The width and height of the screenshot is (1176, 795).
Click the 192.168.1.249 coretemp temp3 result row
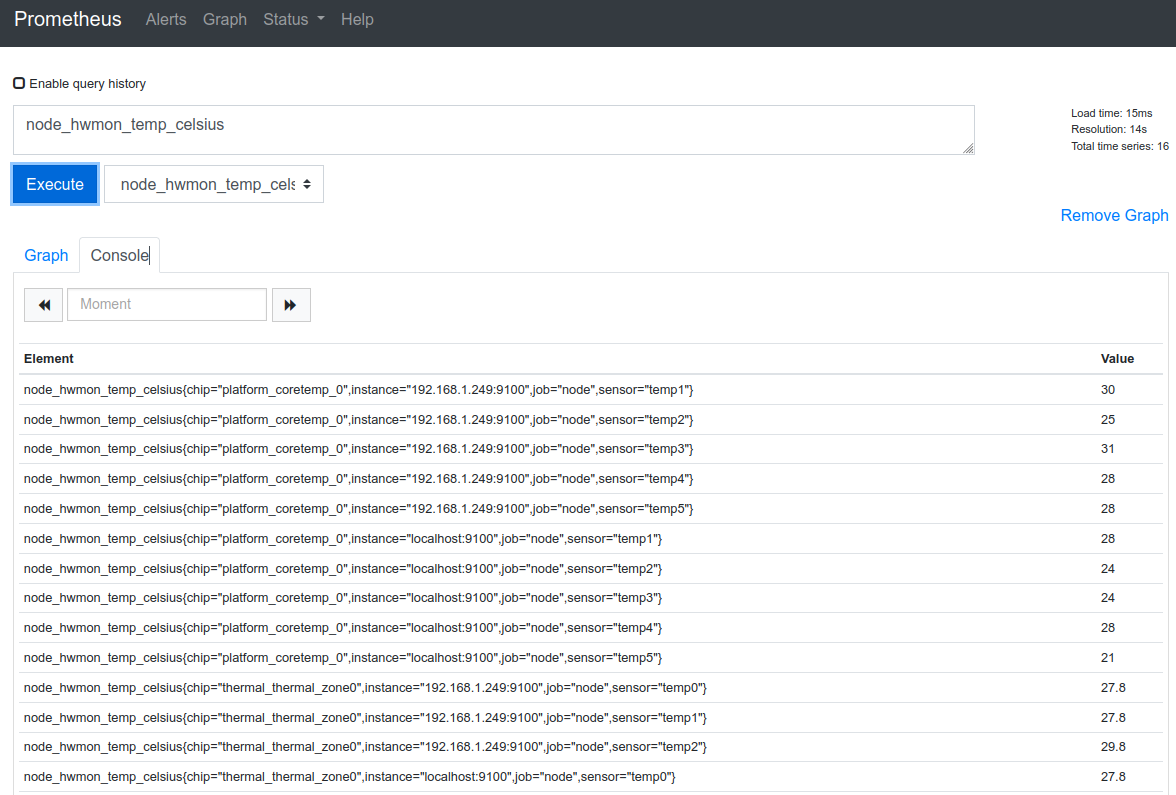(358, 449)
